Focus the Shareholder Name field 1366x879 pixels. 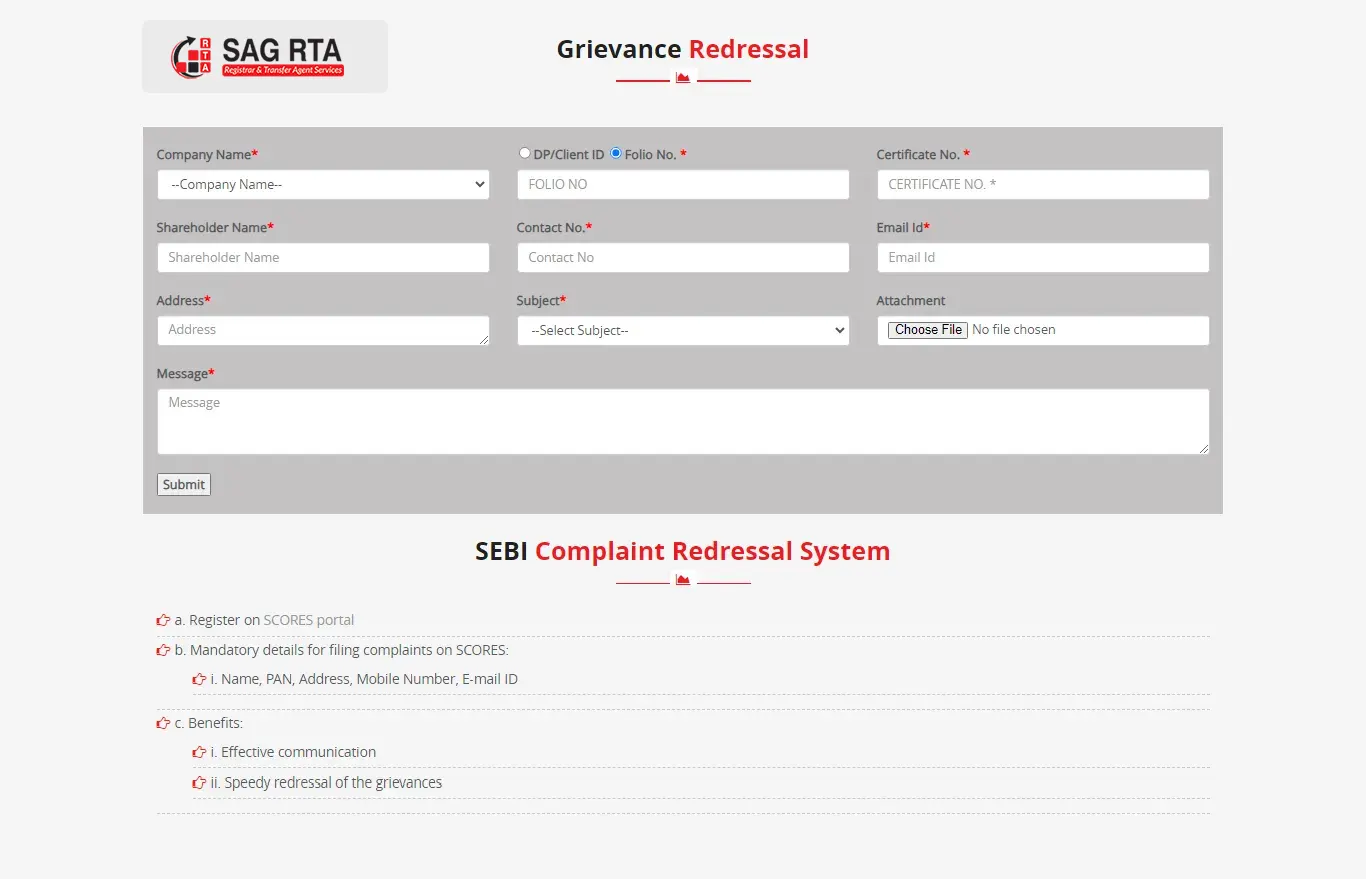coord(323,258)
